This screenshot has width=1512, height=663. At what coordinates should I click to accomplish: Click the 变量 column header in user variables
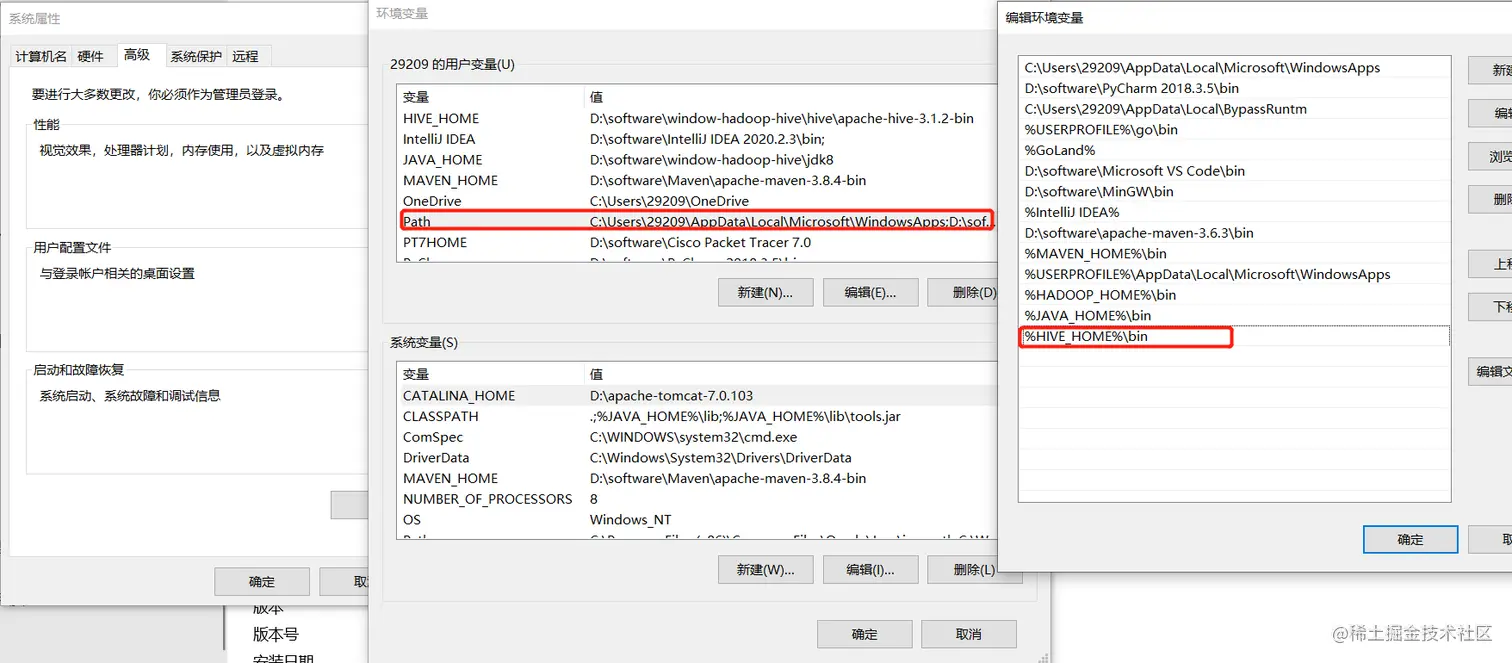coord(490,97)
